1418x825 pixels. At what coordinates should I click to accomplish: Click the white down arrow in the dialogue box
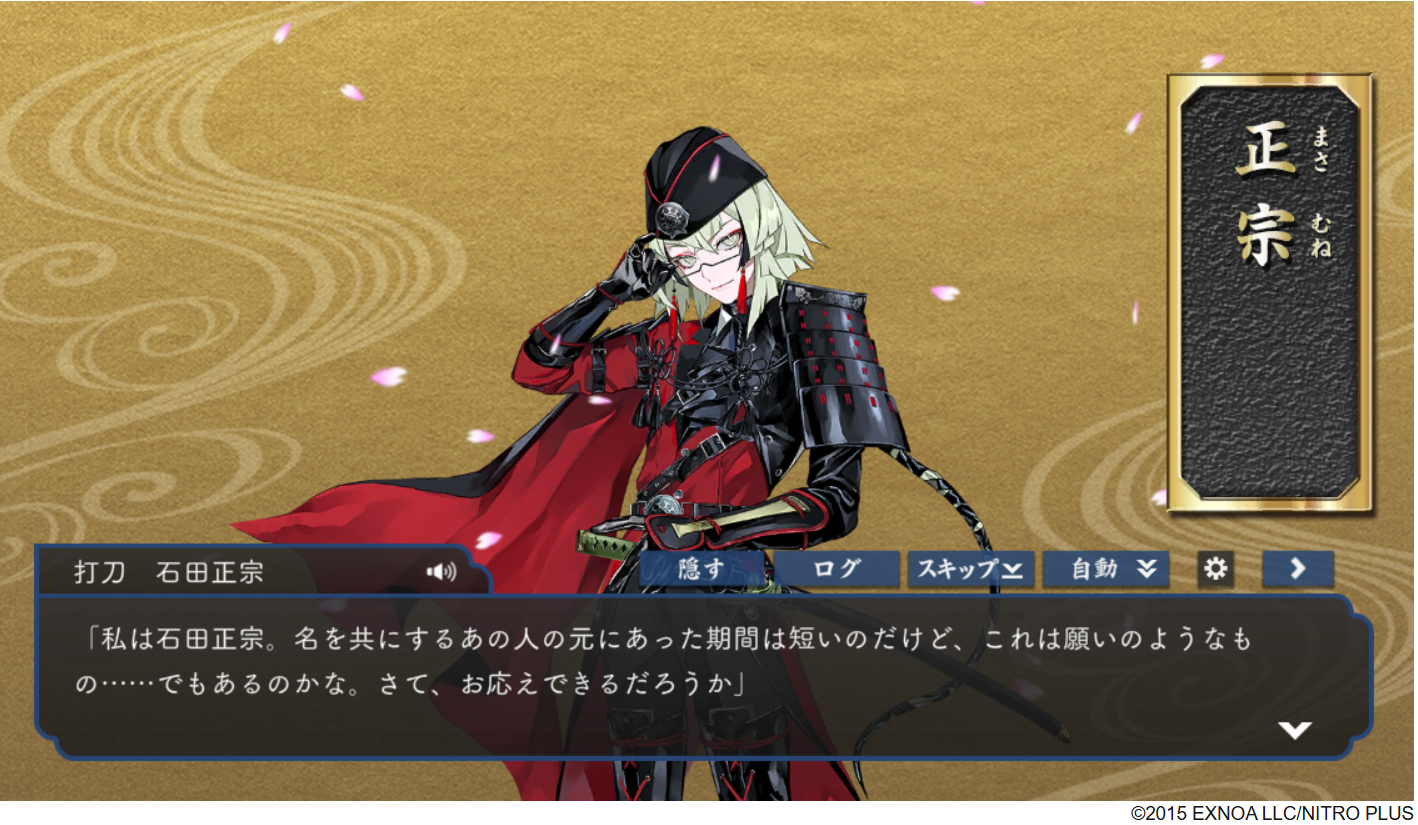pos(1295,731)
